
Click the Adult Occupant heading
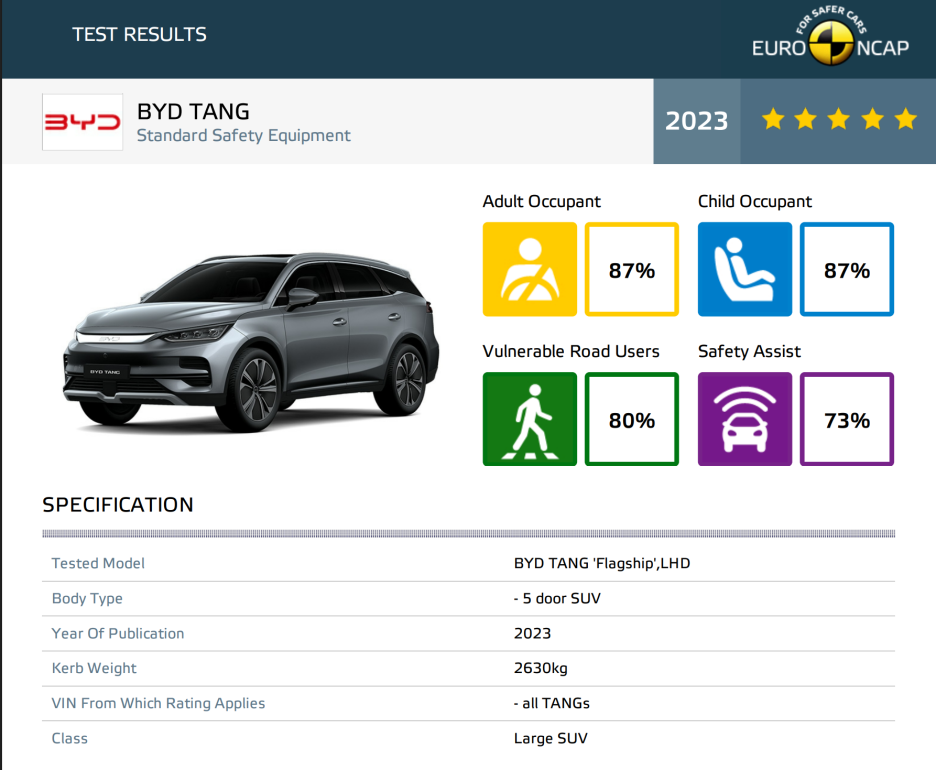[x=541, y=202]
